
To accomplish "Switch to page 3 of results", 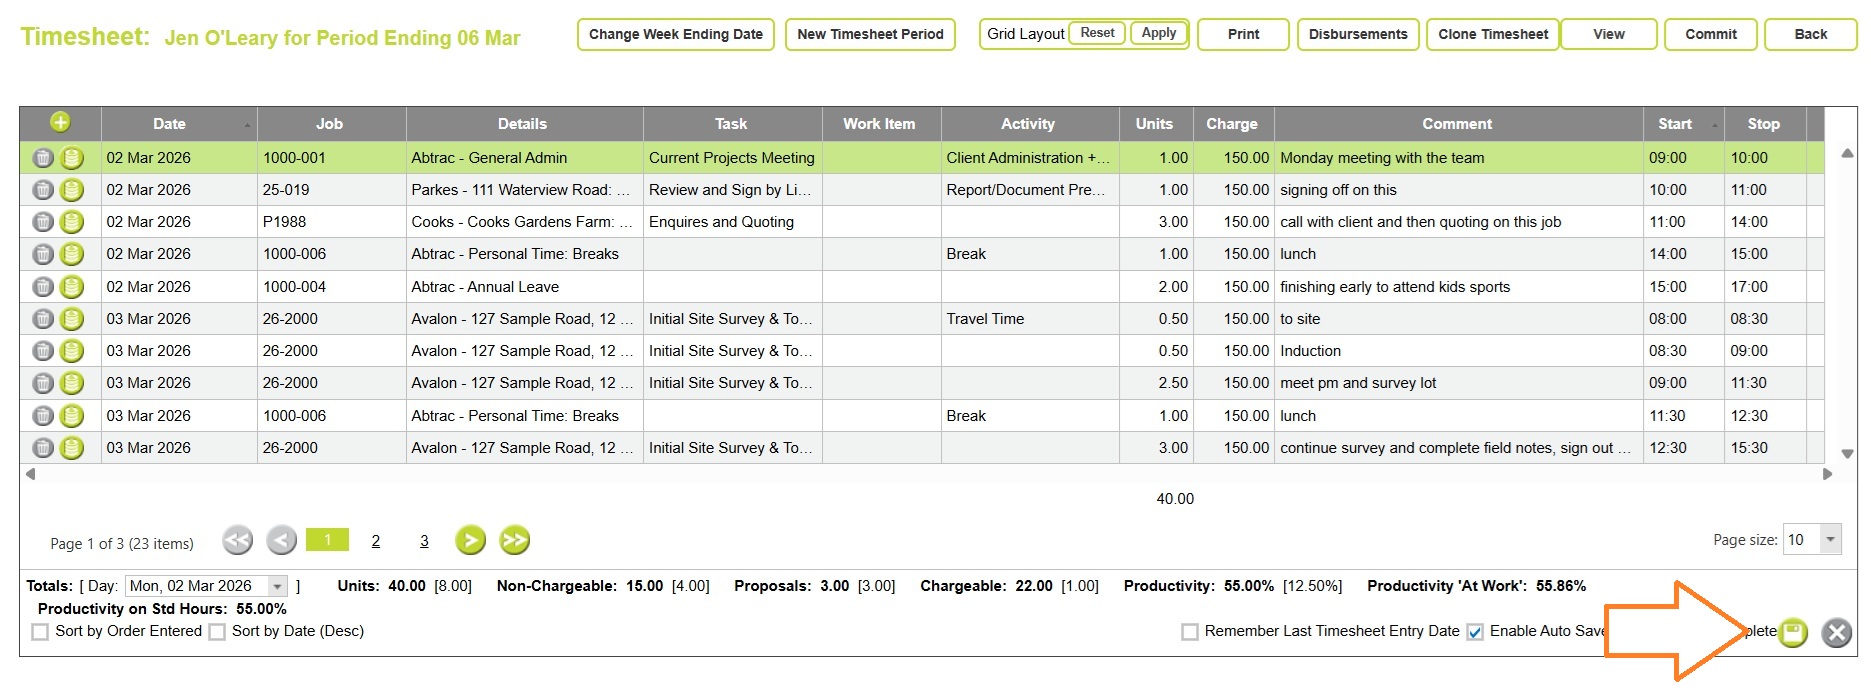I will click(x=424, y=541).
